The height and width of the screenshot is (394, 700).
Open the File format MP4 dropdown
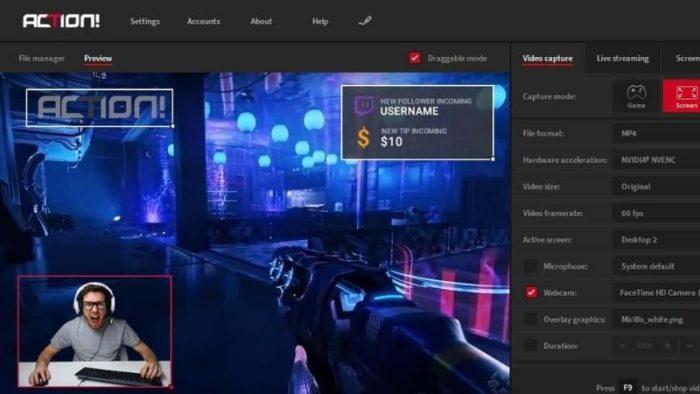[656, 133]
